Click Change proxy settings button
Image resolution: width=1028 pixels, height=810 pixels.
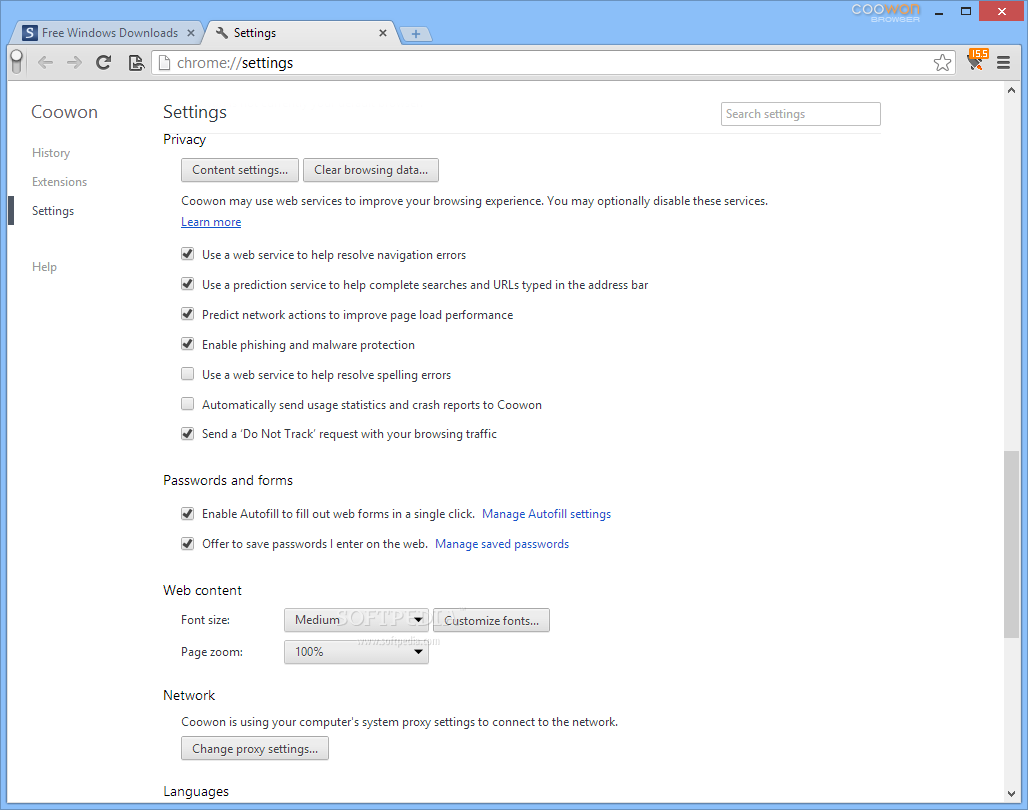(255, 748)
